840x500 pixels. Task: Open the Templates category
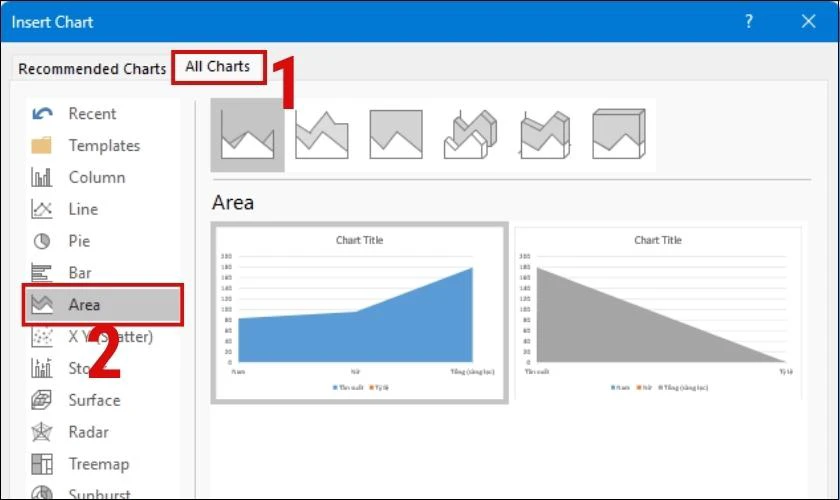click(102, 145)
